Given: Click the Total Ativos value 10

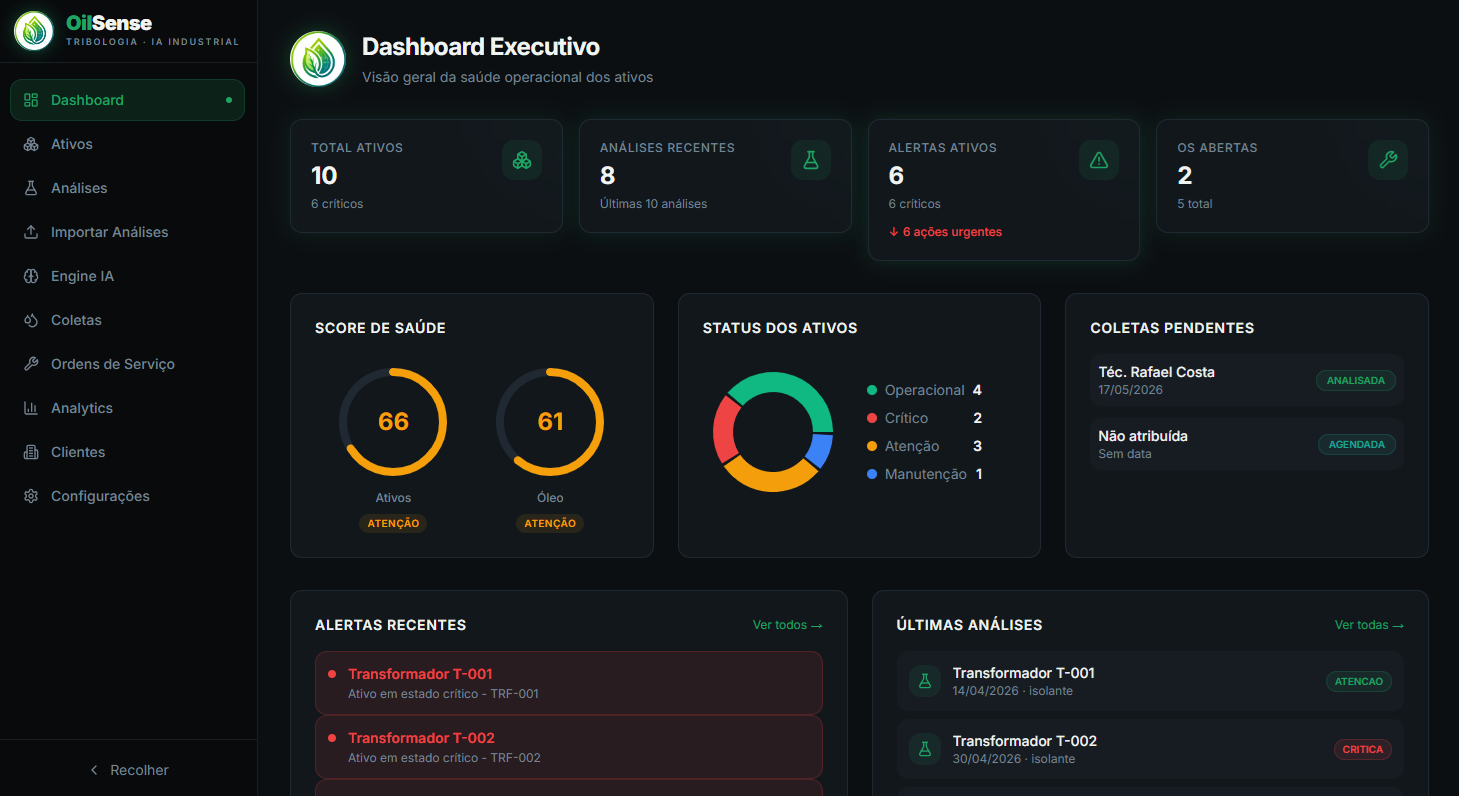Looking at the screenshot, I should pyautogui.click(x=324, y=176).
